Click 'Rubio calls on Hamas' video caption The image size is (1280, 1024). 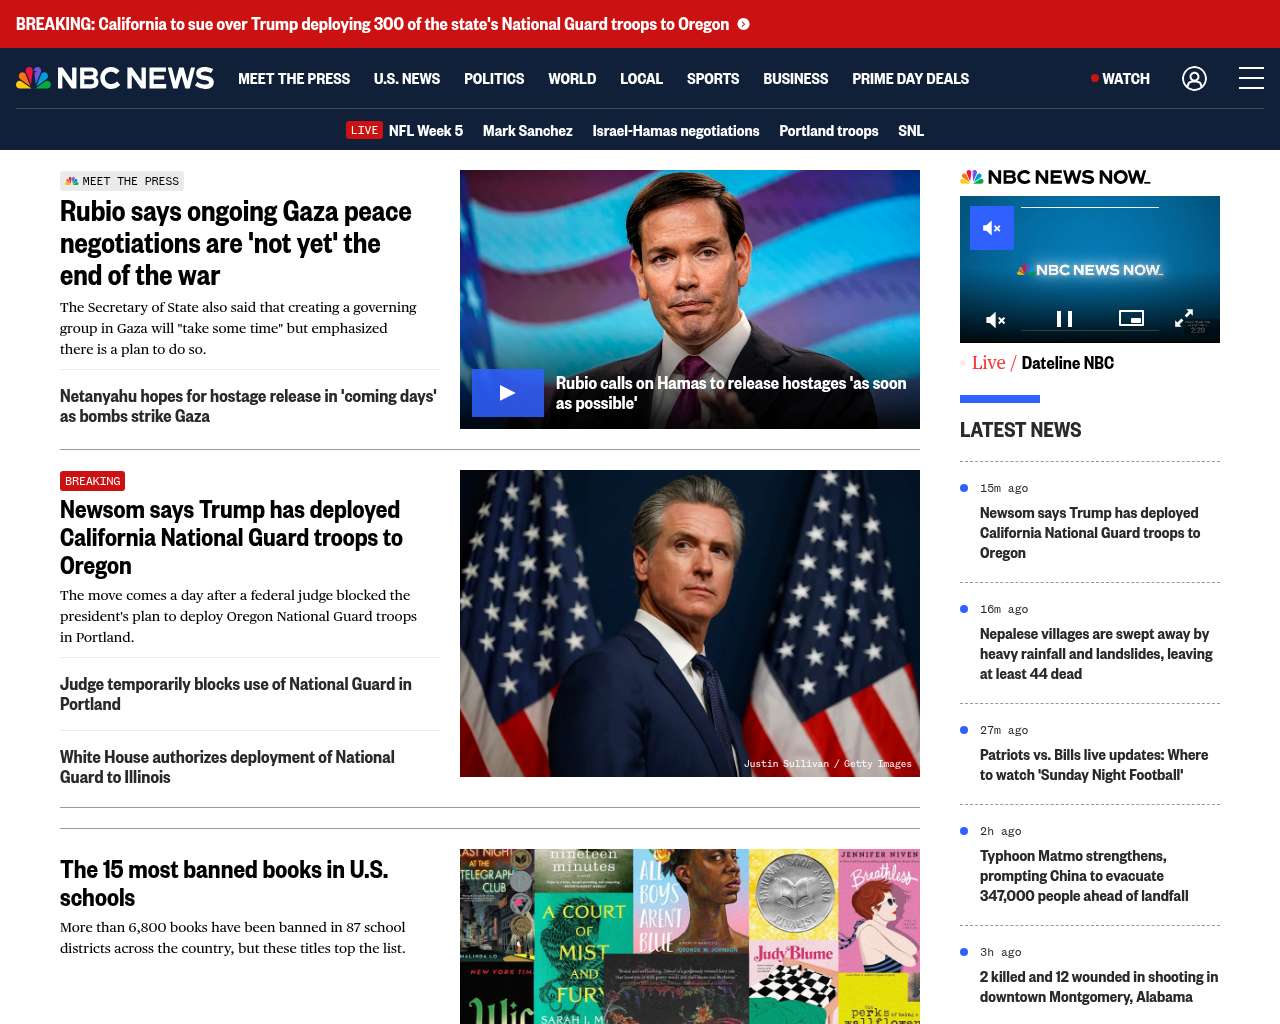pos(731,393)
